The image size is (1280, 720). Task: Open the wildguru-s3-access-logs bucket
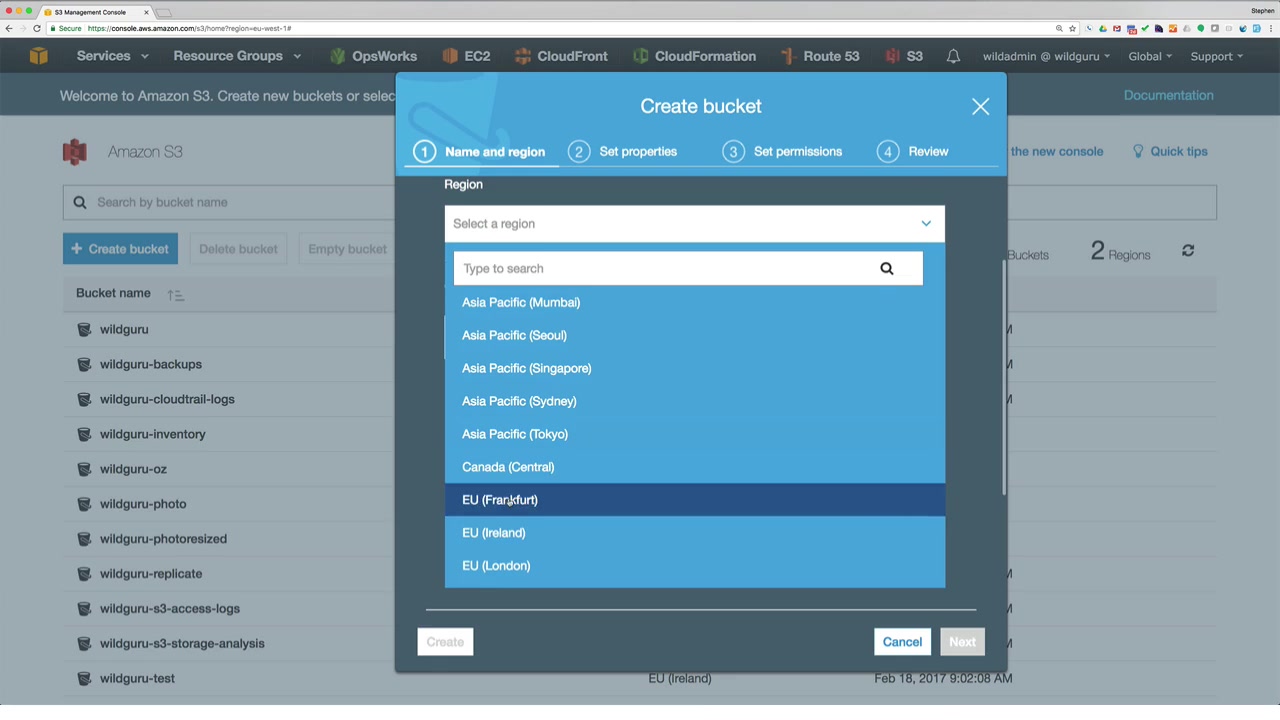coord(169,609)
